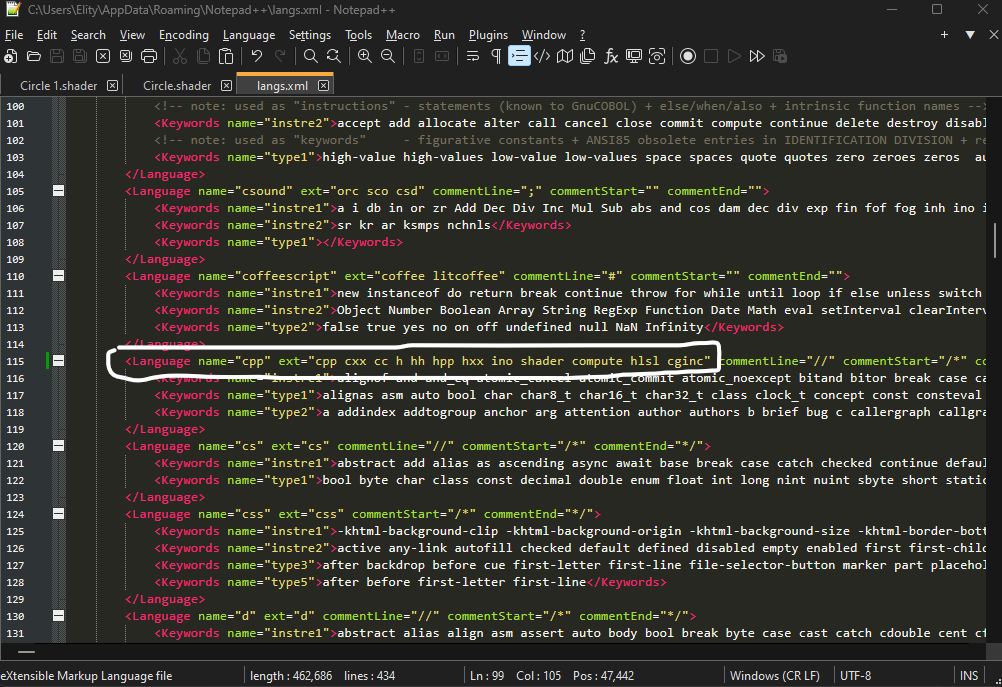
Task: Click the synchronize vertical scrolling icon
Action: [419, 56]
